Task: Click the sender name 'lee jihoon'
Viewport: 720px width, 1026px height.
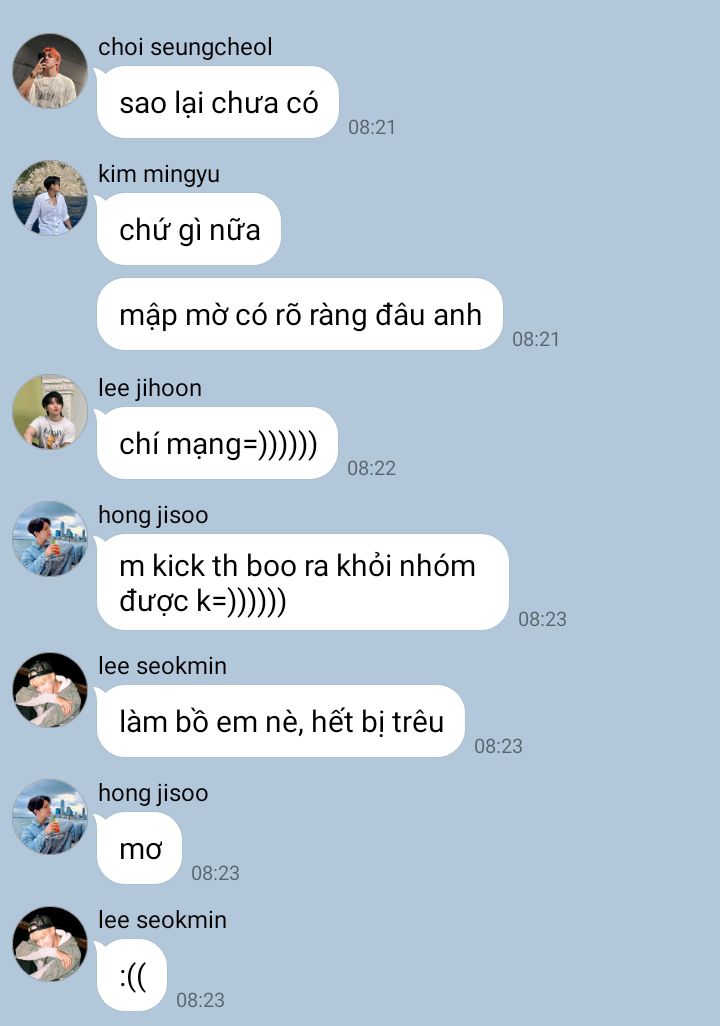Action: pyautogui.click(x=150, y=388)
